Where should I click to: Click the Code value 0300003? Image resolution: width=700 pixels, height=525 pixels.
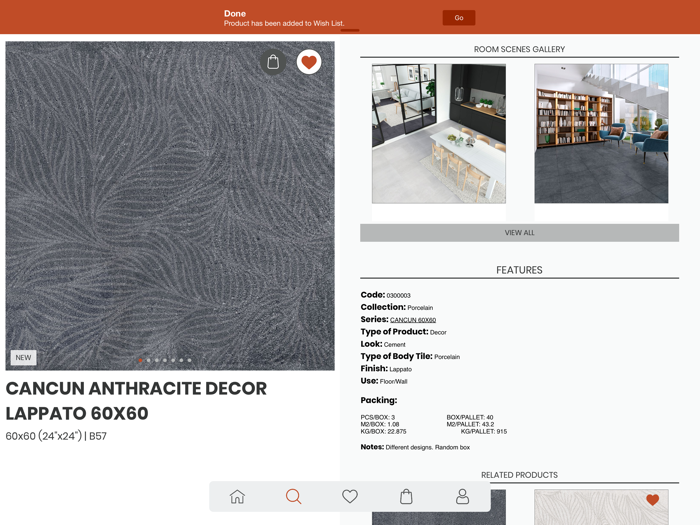(x=398, y=296)
